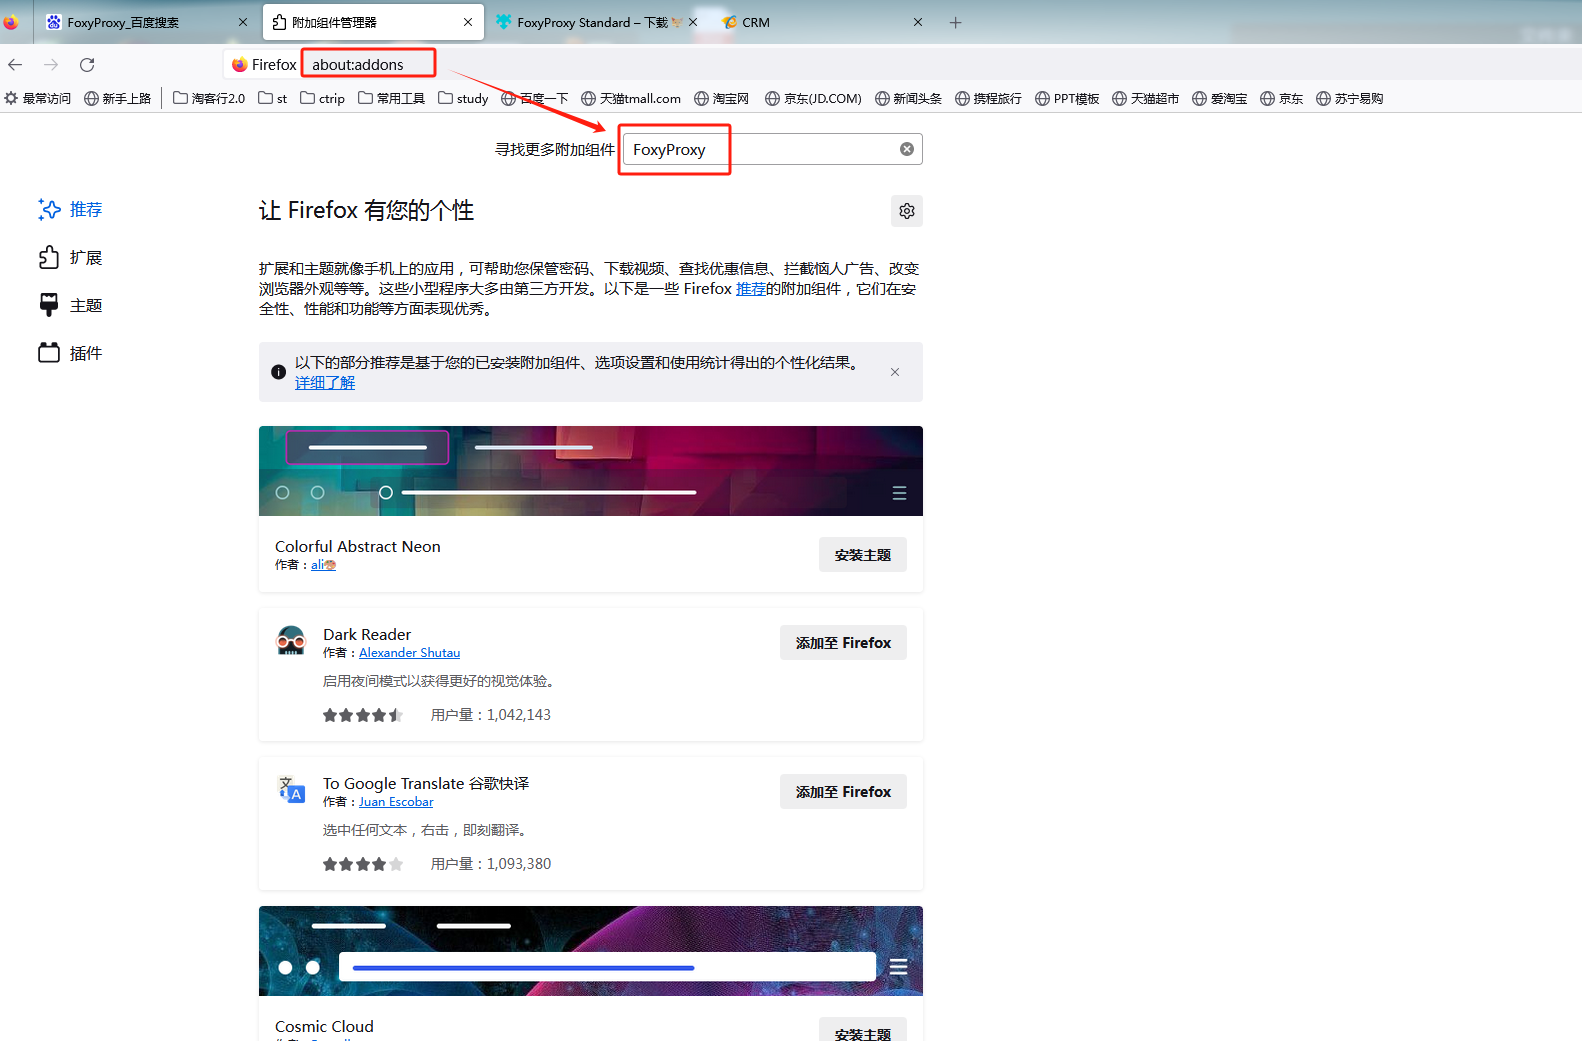Click the Dark Reader star rating

coord(363,715)
